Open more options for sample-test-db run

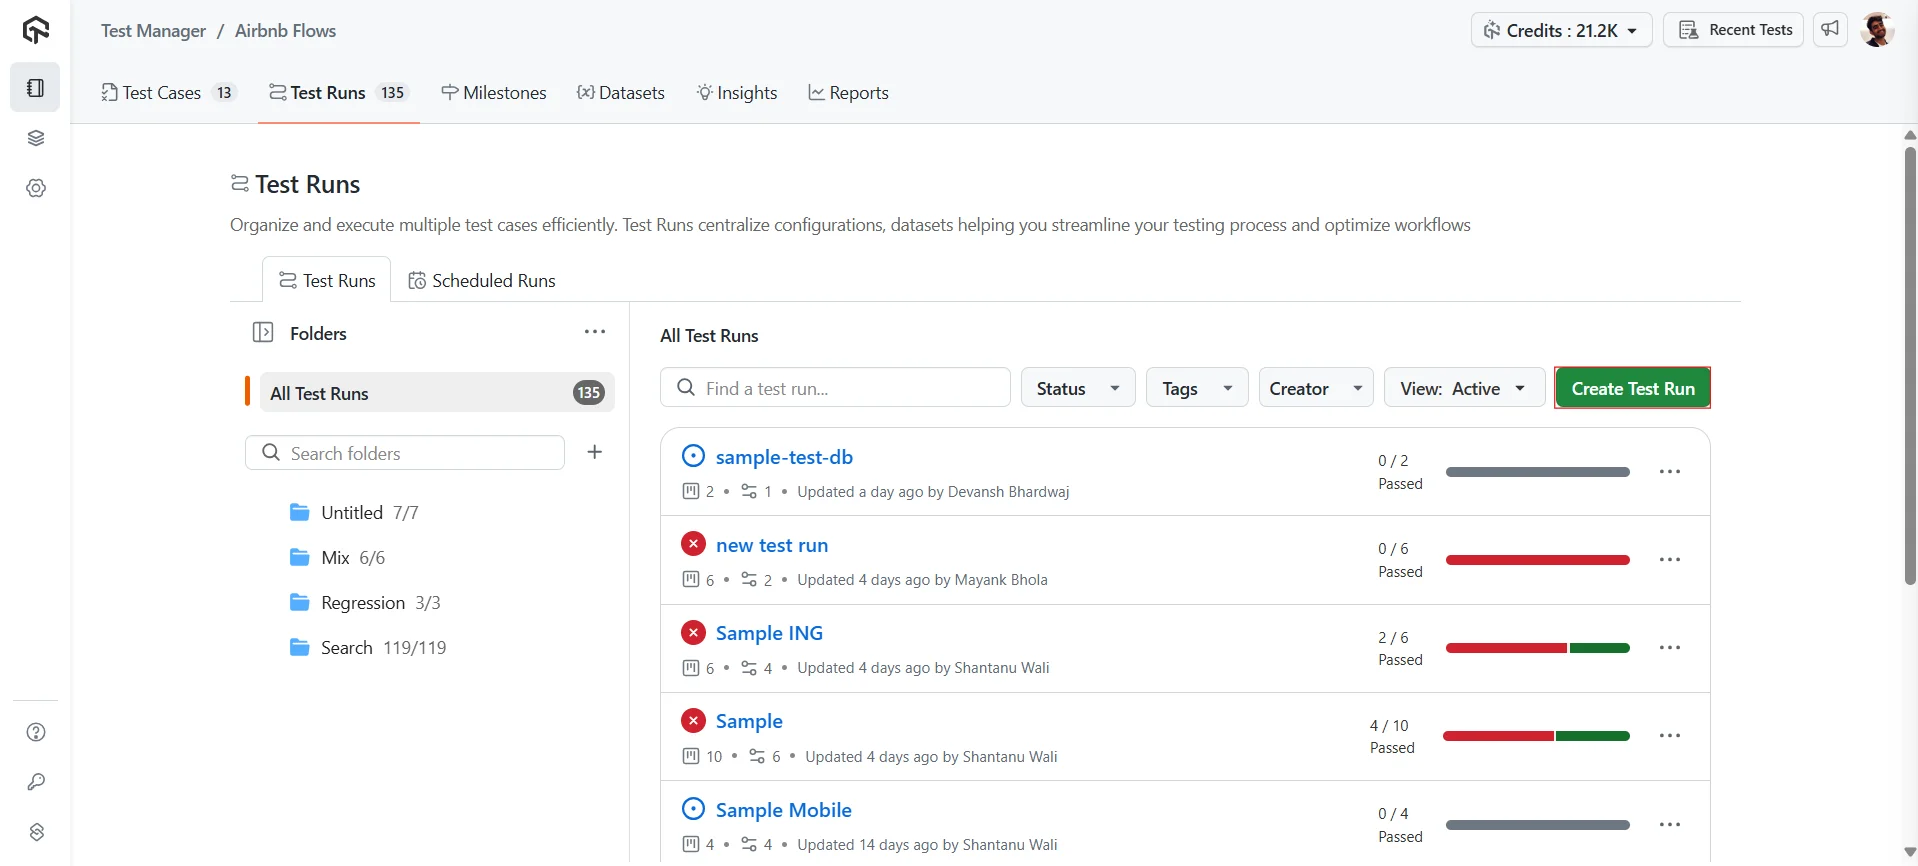(x=1670, y=472)
